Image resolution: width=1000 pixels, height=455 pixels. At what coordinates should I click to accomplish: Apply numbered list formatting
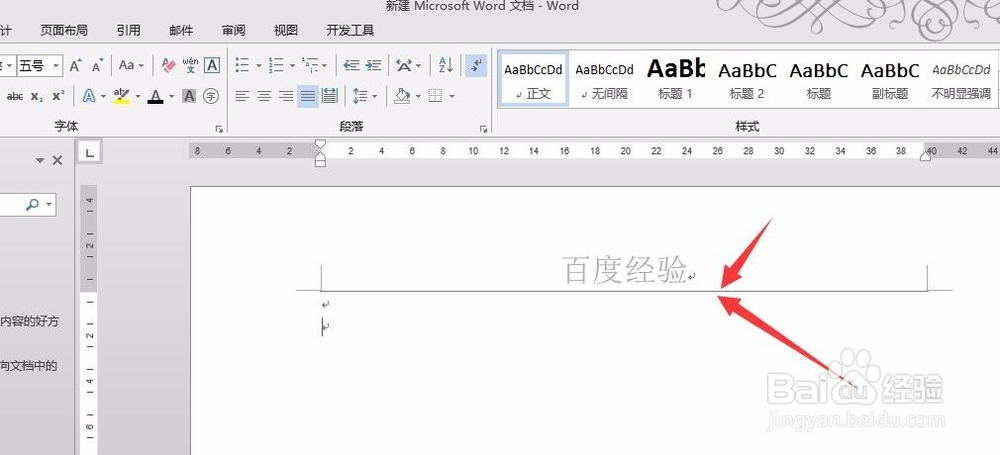[x=276, y=65]
